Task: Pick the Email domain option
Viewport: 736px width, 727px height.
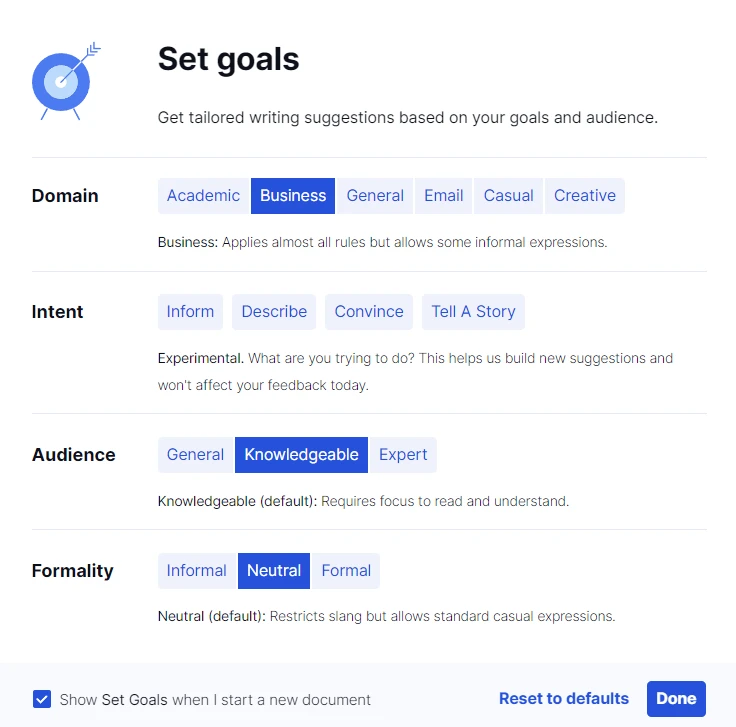Action: point(444,196)
